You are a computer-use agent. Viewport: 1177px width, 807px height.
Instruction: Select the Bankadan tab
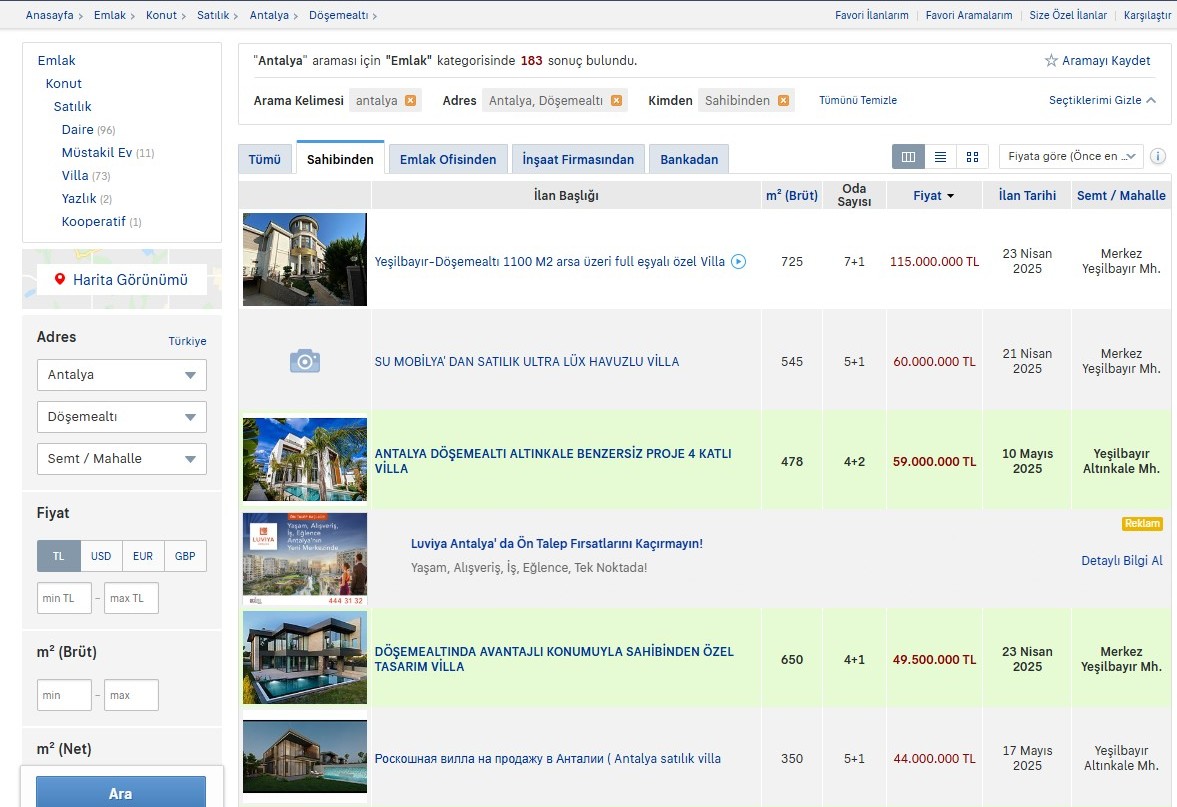(x=689, y=159)
